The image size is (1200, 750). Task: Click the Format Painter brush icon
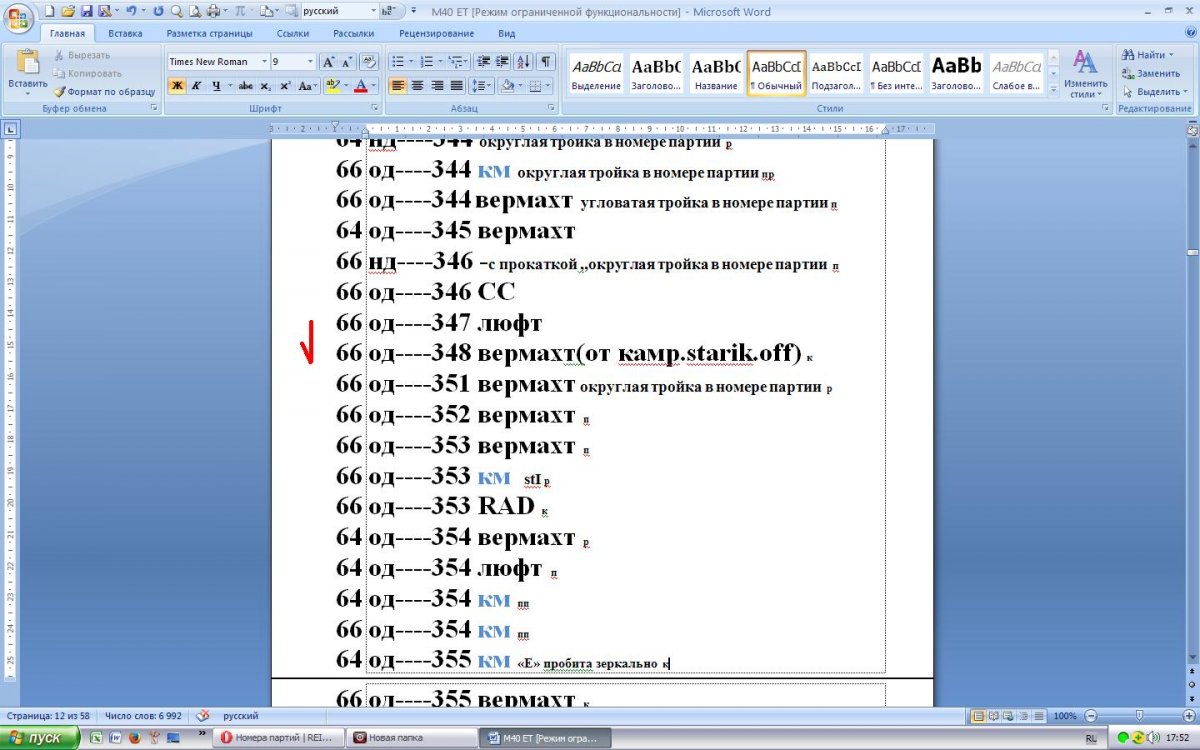tap(60, 92)
